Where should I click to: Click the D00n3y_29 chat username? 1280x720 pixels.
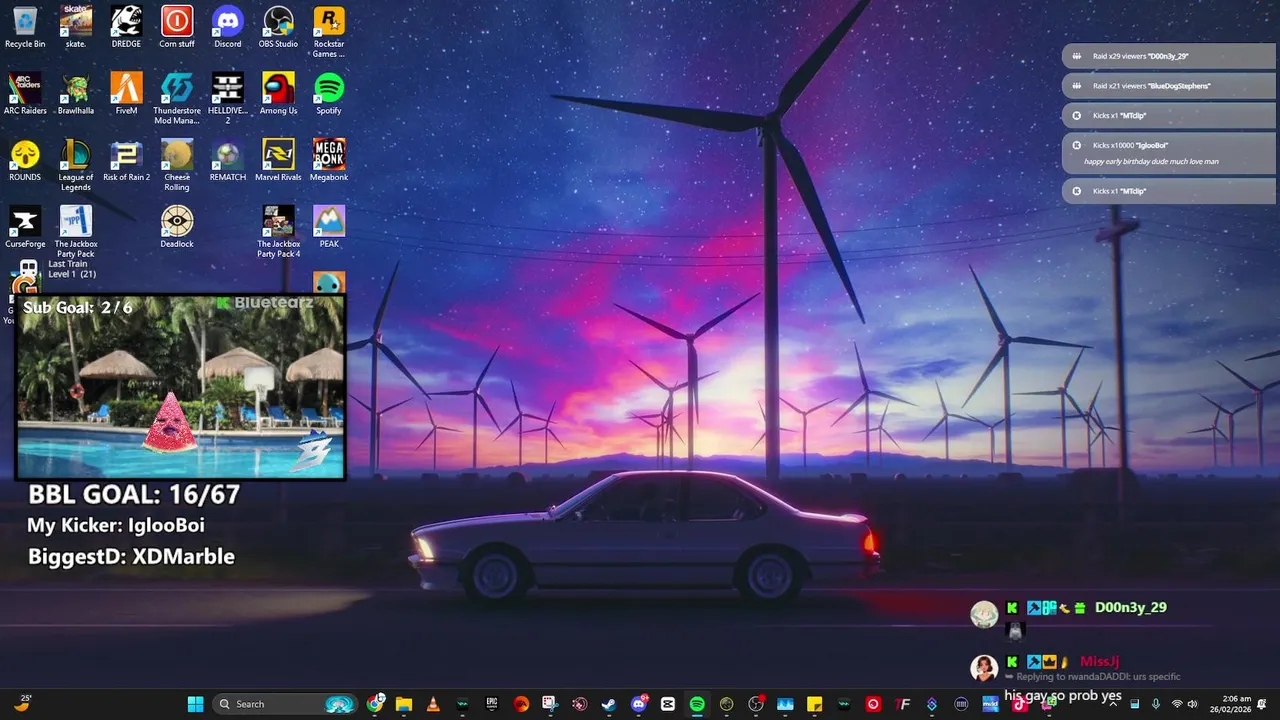pyautogui.click(x=1130, y=608)
